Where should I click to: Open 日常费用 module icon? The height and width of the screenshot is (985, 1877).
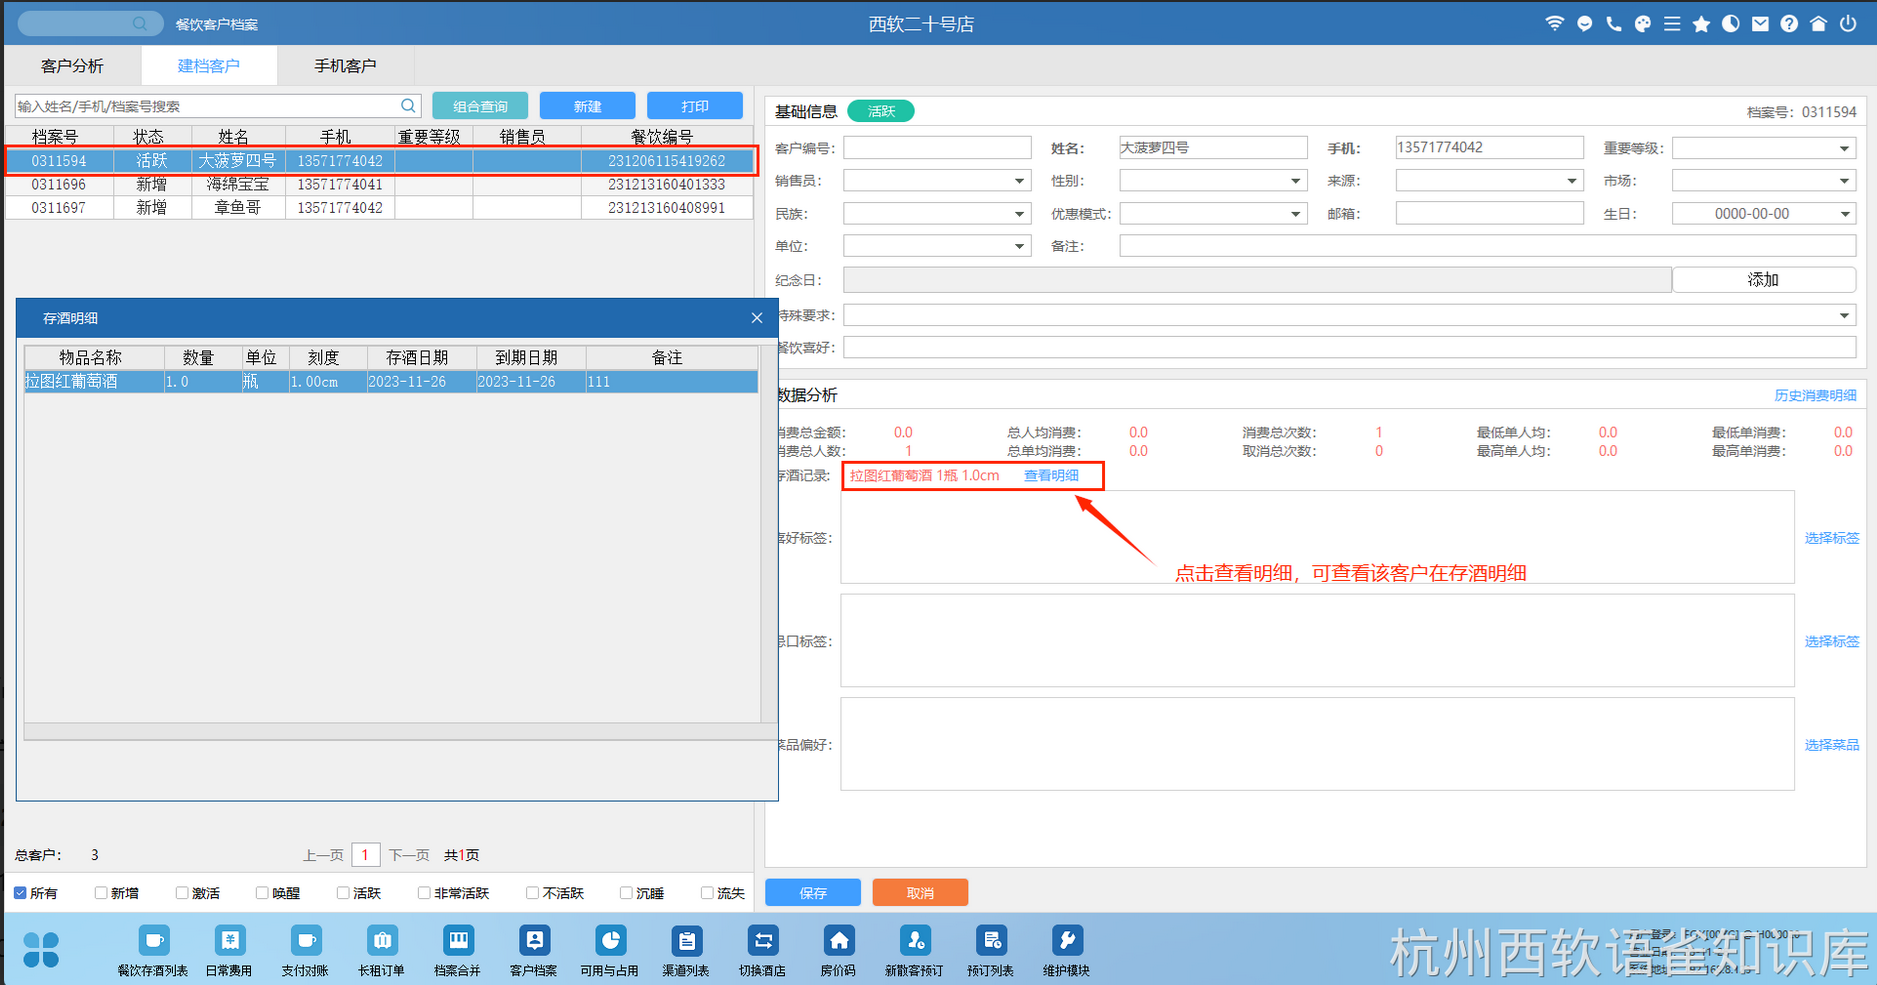click(x=230, y=941)
